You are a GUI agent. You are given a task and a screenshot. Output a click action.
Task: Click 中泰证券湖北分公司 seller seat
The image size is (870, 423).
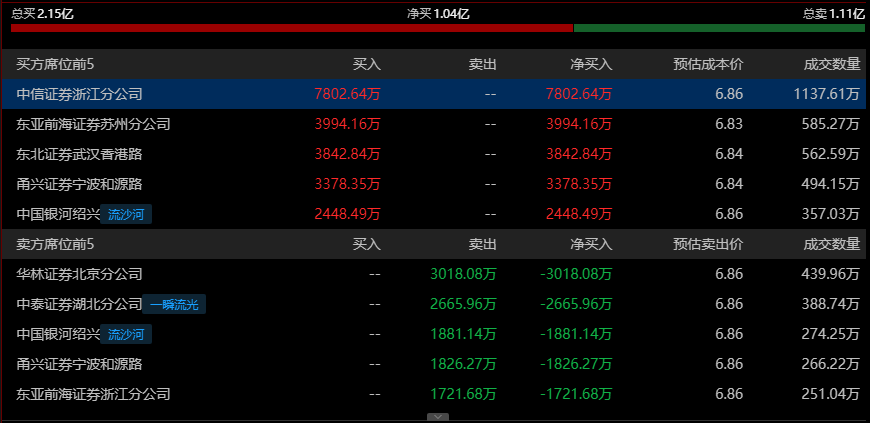point(79,304)
